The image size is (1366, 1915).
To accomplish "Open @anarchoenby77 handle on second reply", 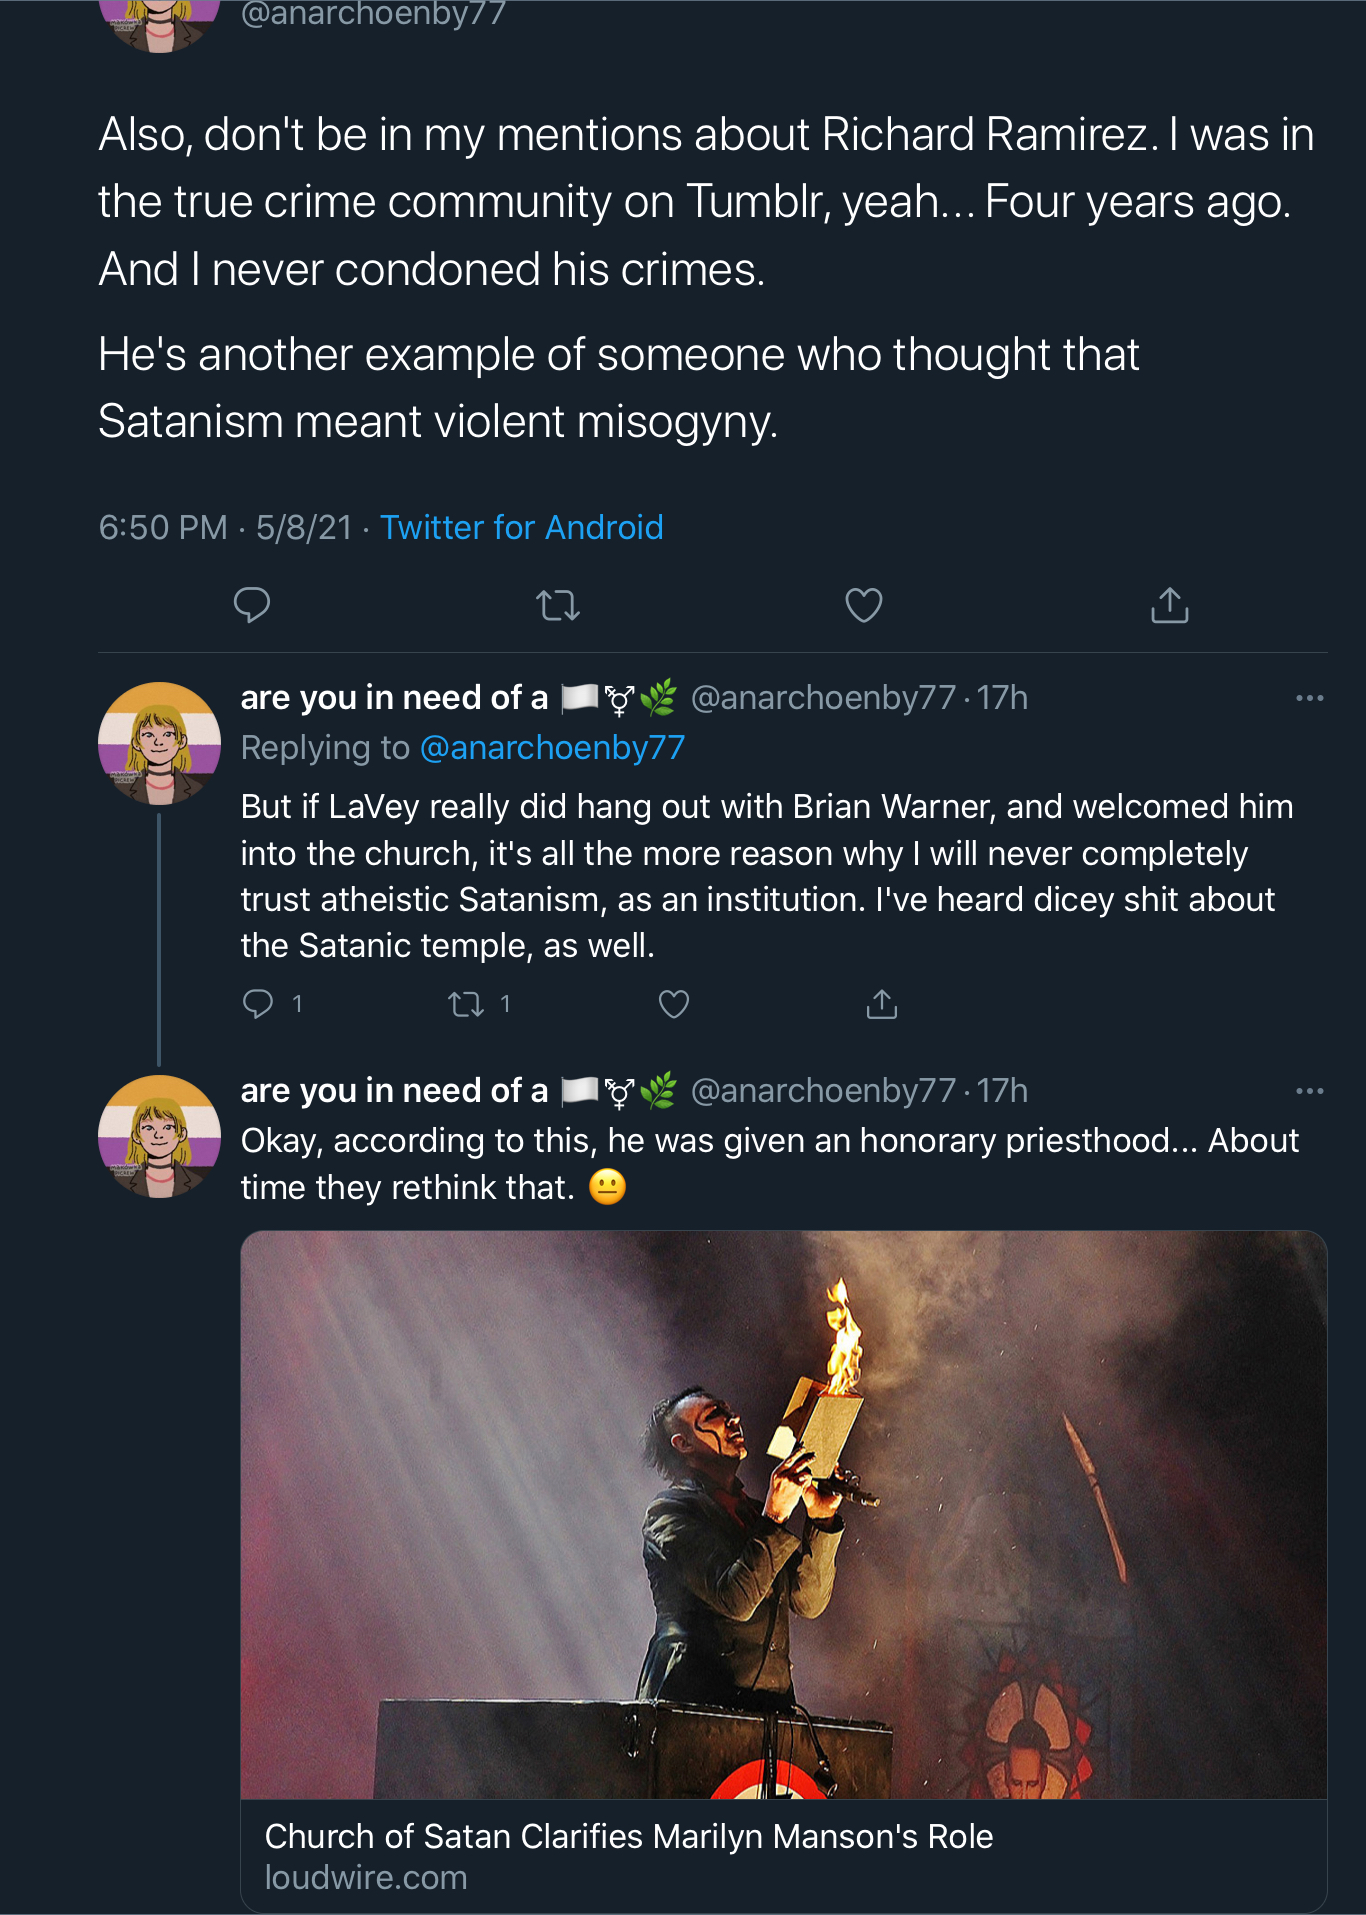I will pos(823,1090).
